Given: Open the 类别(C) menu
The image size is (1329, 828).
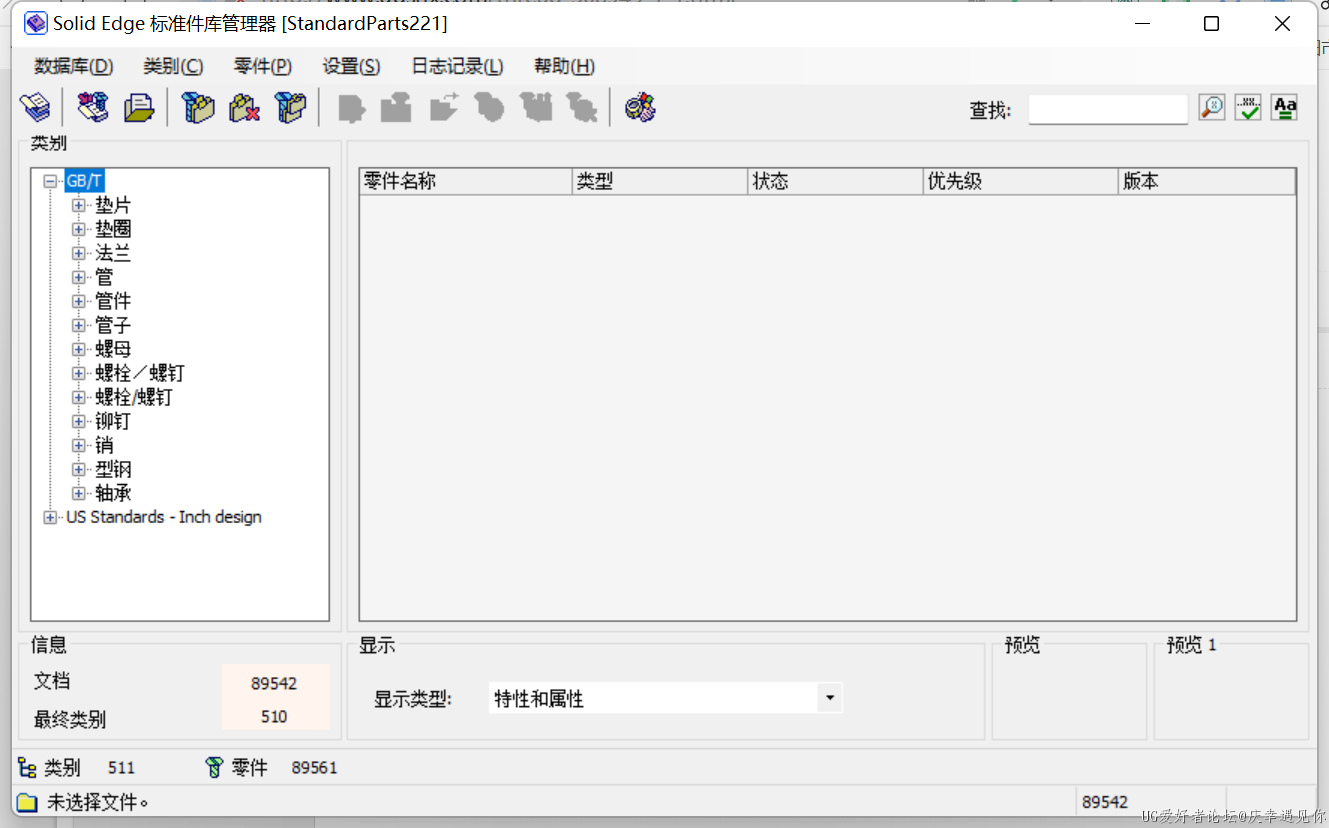Looking at the screenshot, I should [x=173, y=66].
